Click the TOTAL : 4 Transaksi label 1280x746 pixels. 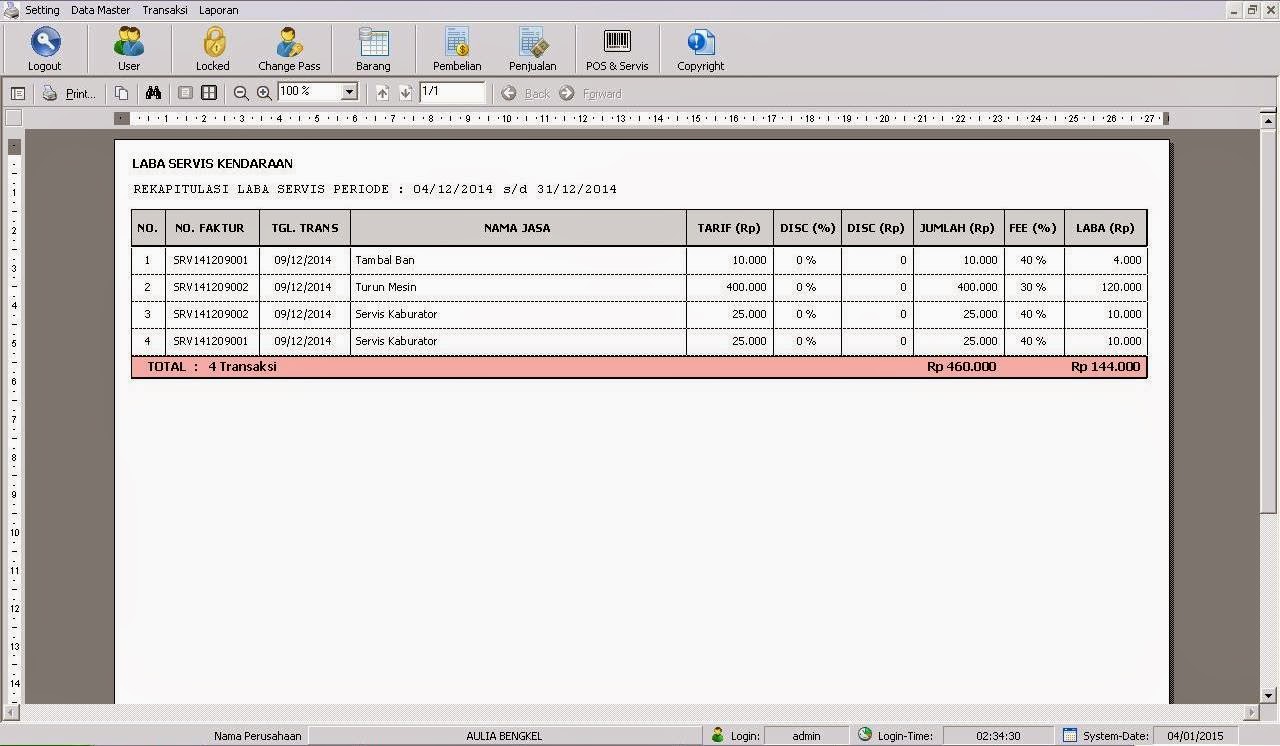pos(212,367)
